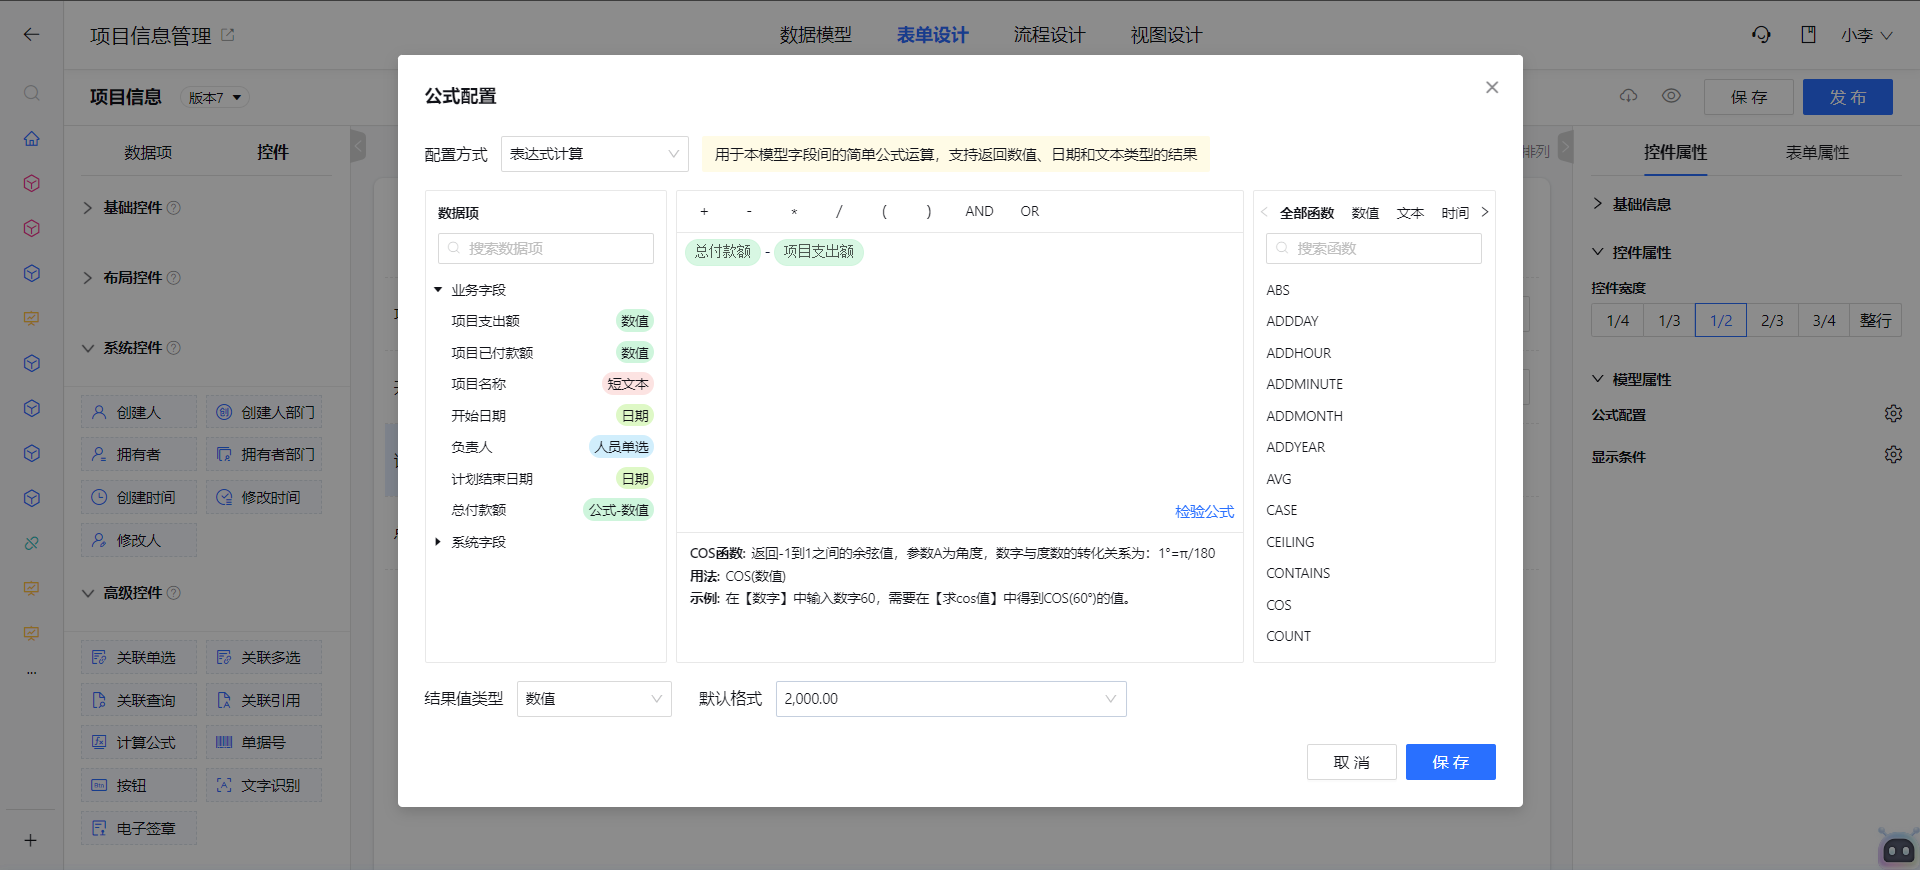Switch to the 数值 functions tab
Viewport: 1920px width, 870px height.
1365,213
